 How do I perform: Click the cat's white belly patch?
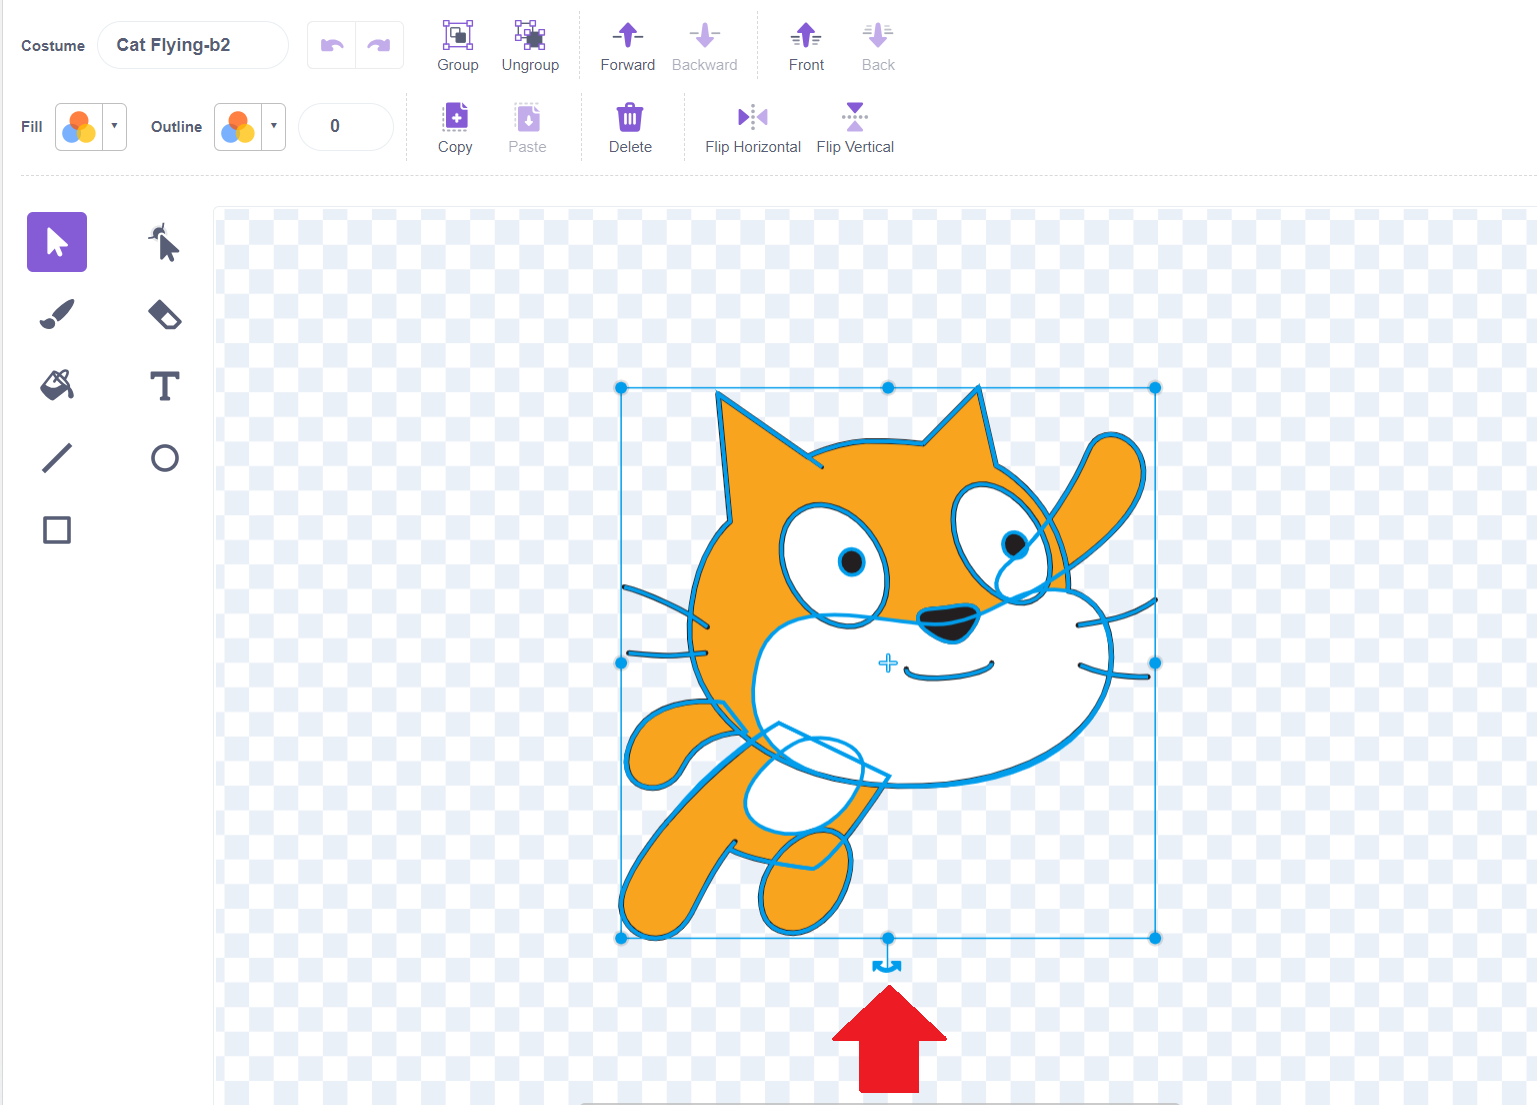(x=805, y=786)
